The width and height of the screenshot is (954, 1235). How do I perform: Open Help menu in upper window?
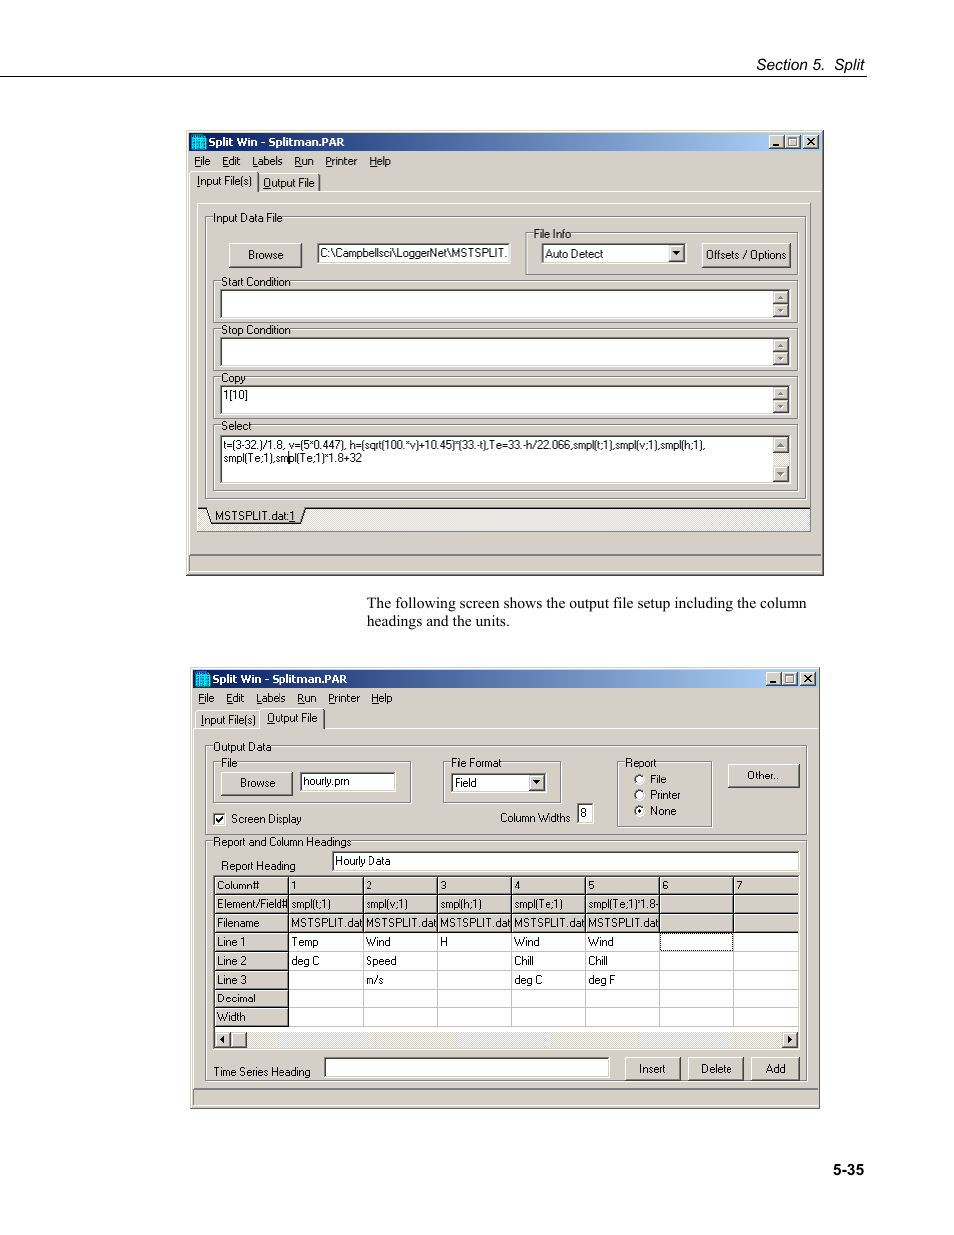(x=380, y=161)
